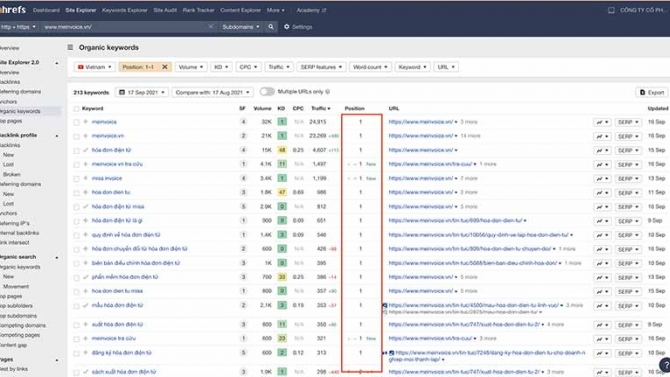Click plus icon beside meinvoice.vn keyword

click(85, 136)
